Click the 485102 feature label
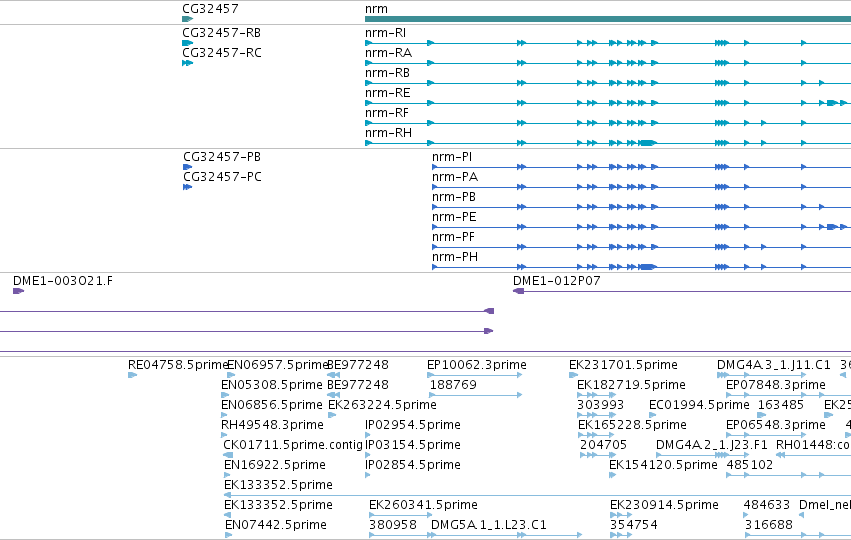 coord(750,465)
